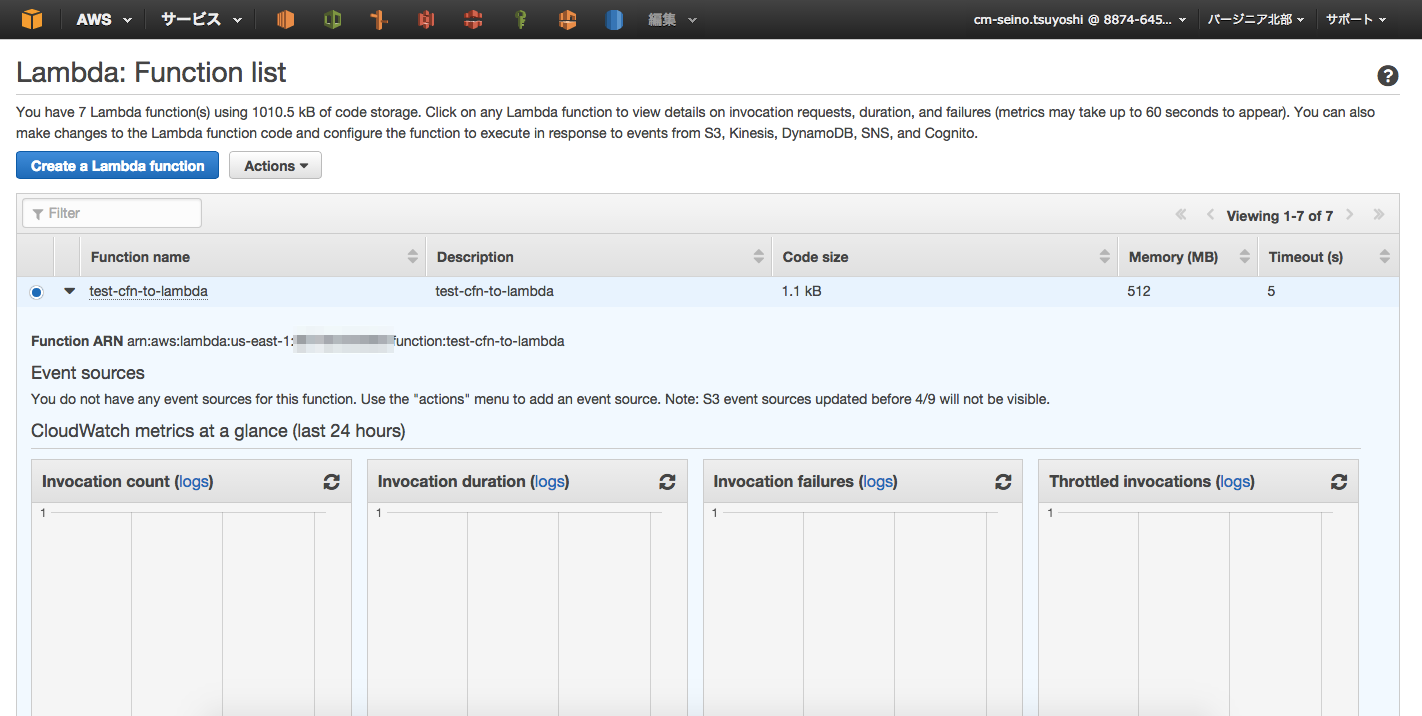Open the help question mark icon
The height and width of the screenshot is (716, 1422).
(x=1387, y=75)
